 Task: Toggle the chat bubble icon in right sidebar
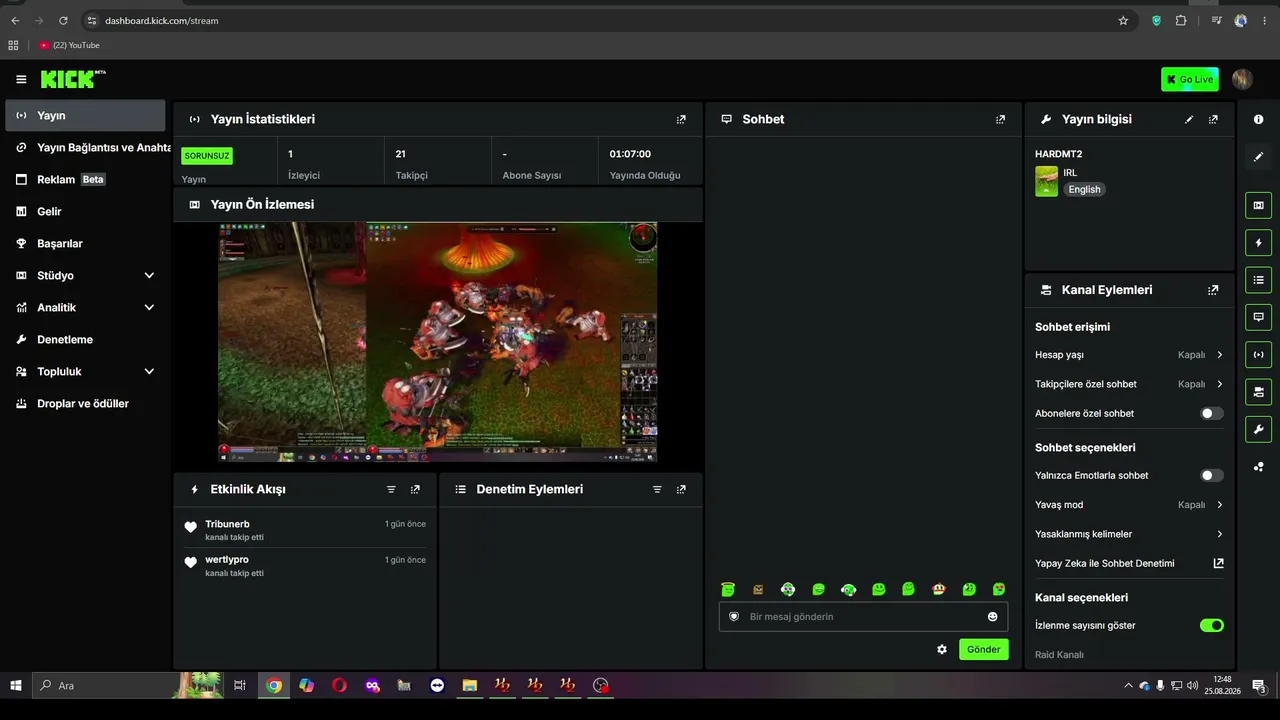1258,317
